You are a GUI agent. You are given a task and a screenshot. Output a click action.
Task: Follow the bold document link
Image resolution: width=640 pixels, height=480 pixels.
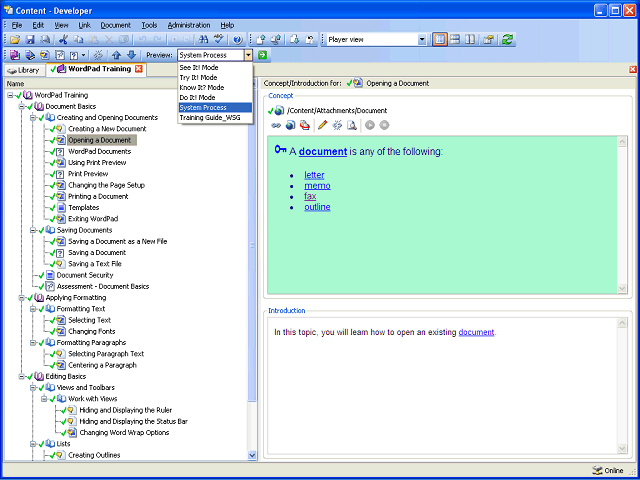click(323, 151)
